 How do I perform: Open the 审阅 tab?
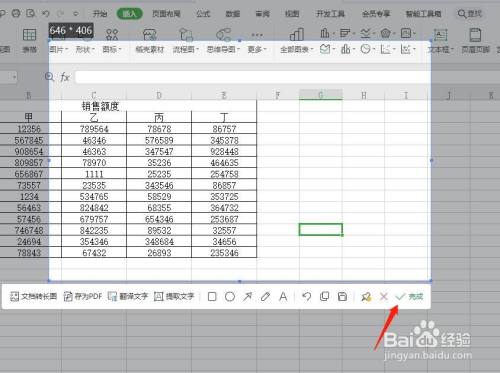tap(263, 14)
